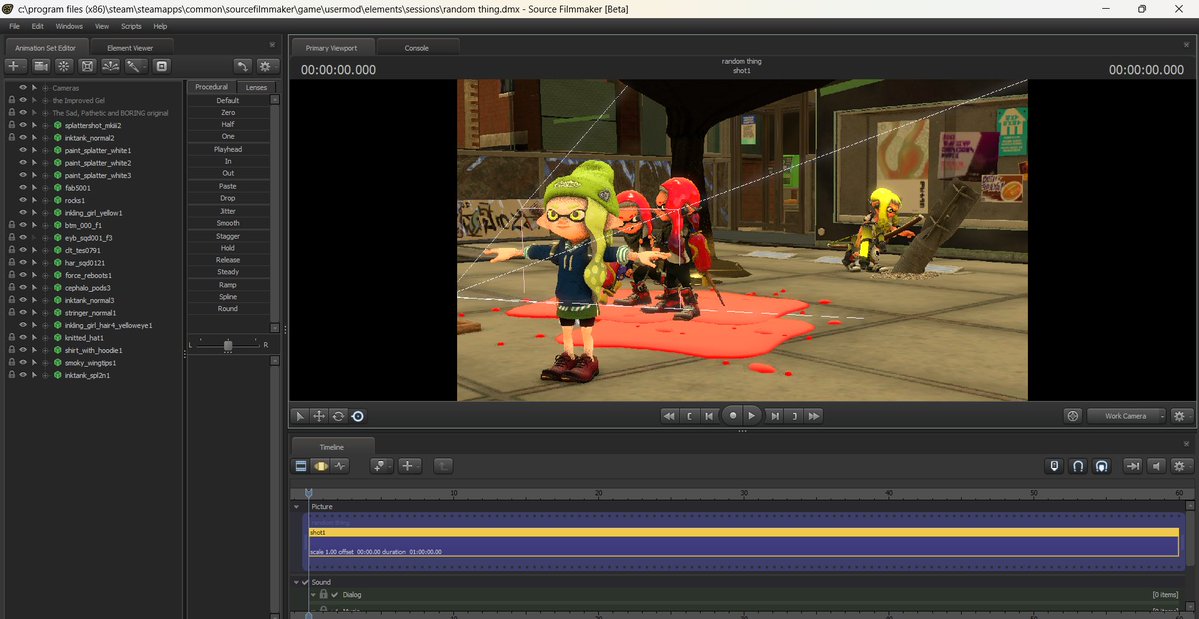Toggle the lock on stringer_normal1
The height and width of the screenshot is (619, 1199).
[11, 313]
